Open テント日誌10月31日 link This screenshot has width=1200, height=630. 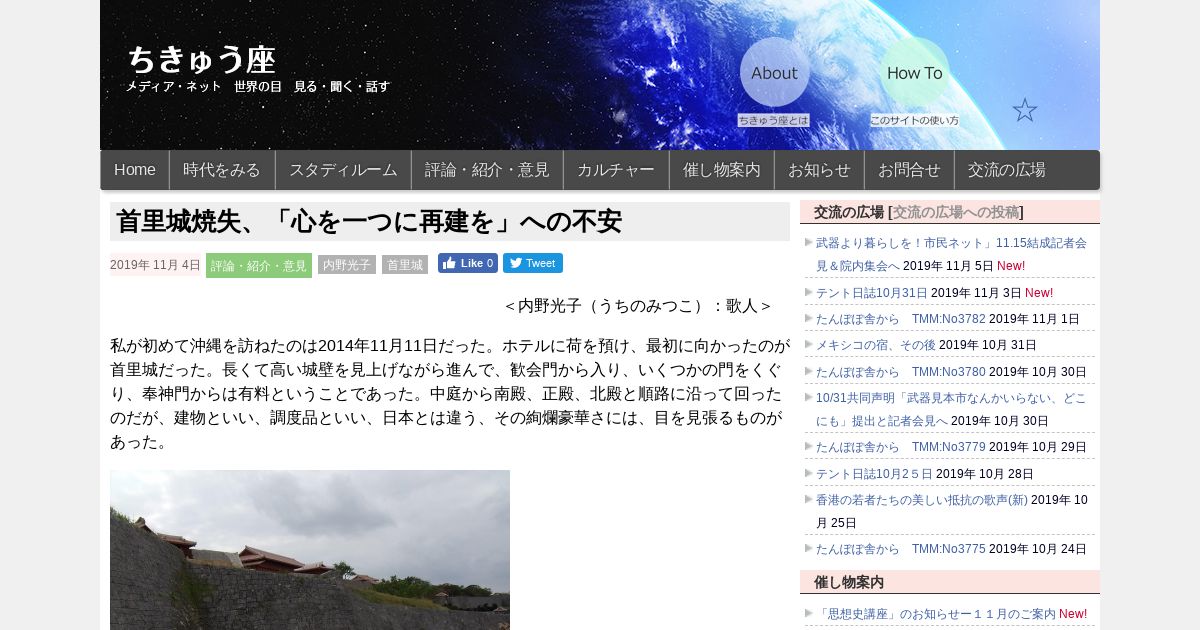(x=872, y=293)
